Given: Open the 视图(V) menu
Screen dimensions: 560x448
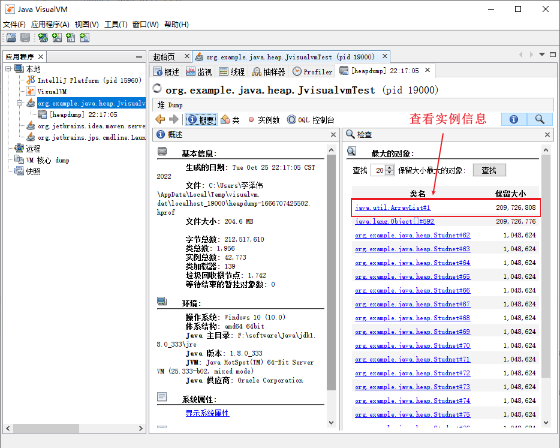Looking at the screenshot, I should 87,24.
